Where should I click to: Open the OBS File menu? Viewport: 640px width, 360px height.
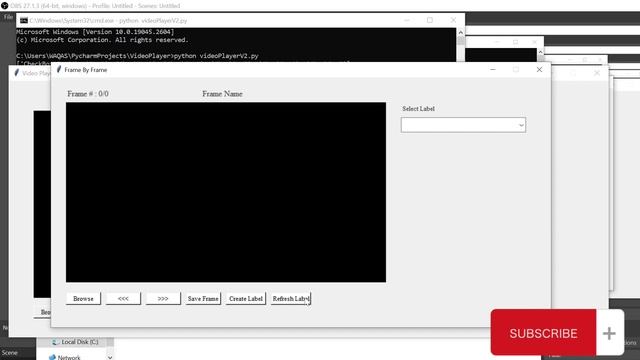(x=9, y=17)
